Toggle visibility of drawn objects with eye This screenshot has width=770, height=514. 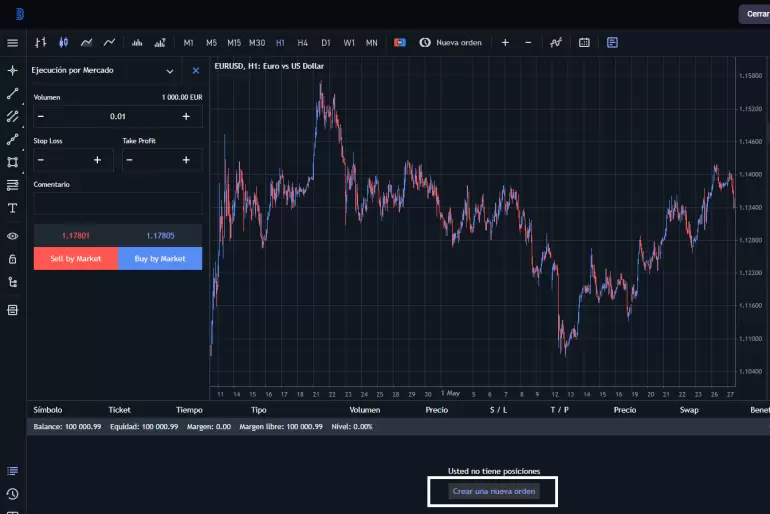12,236
